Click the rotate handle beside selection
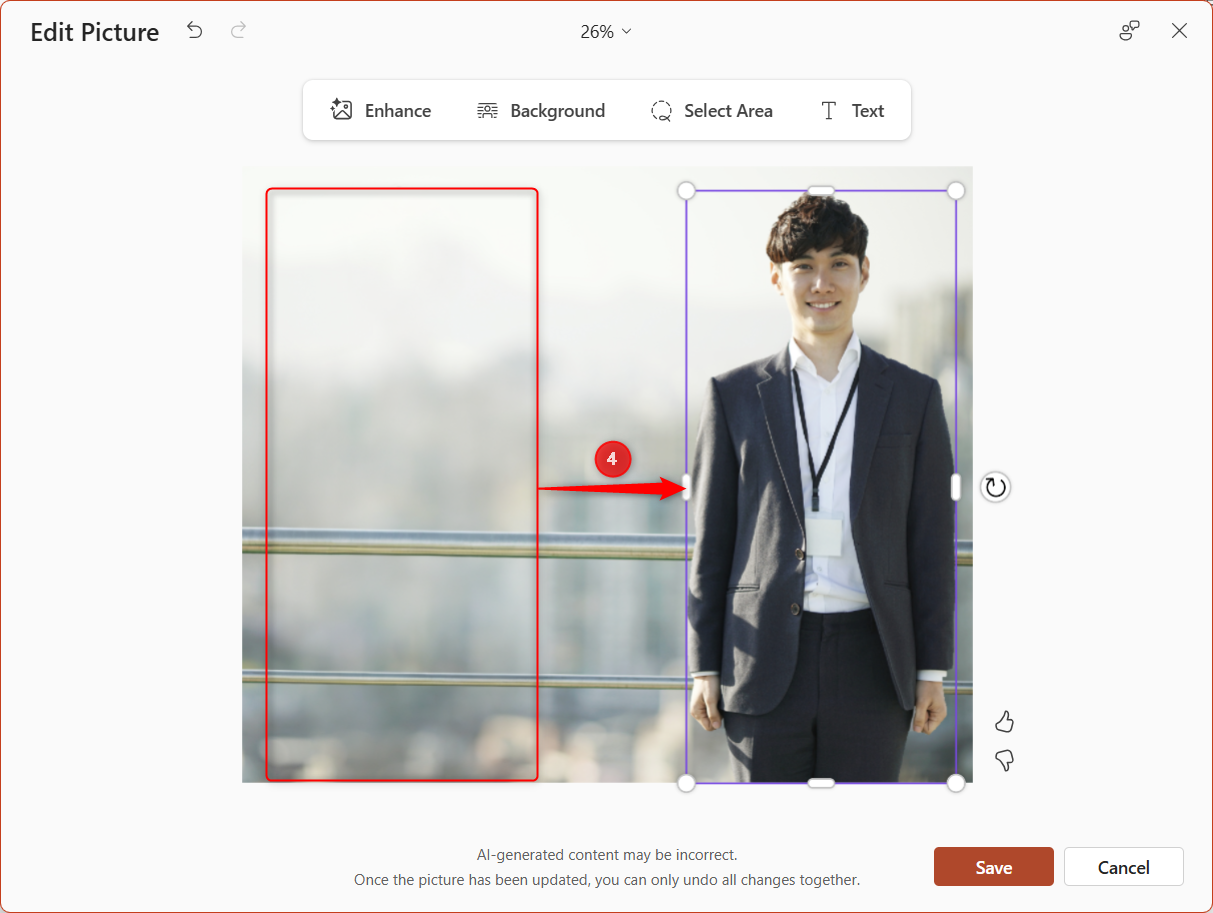Image resolution: width=1213 pixels, height=913 pixels. (x=995, y=487)
